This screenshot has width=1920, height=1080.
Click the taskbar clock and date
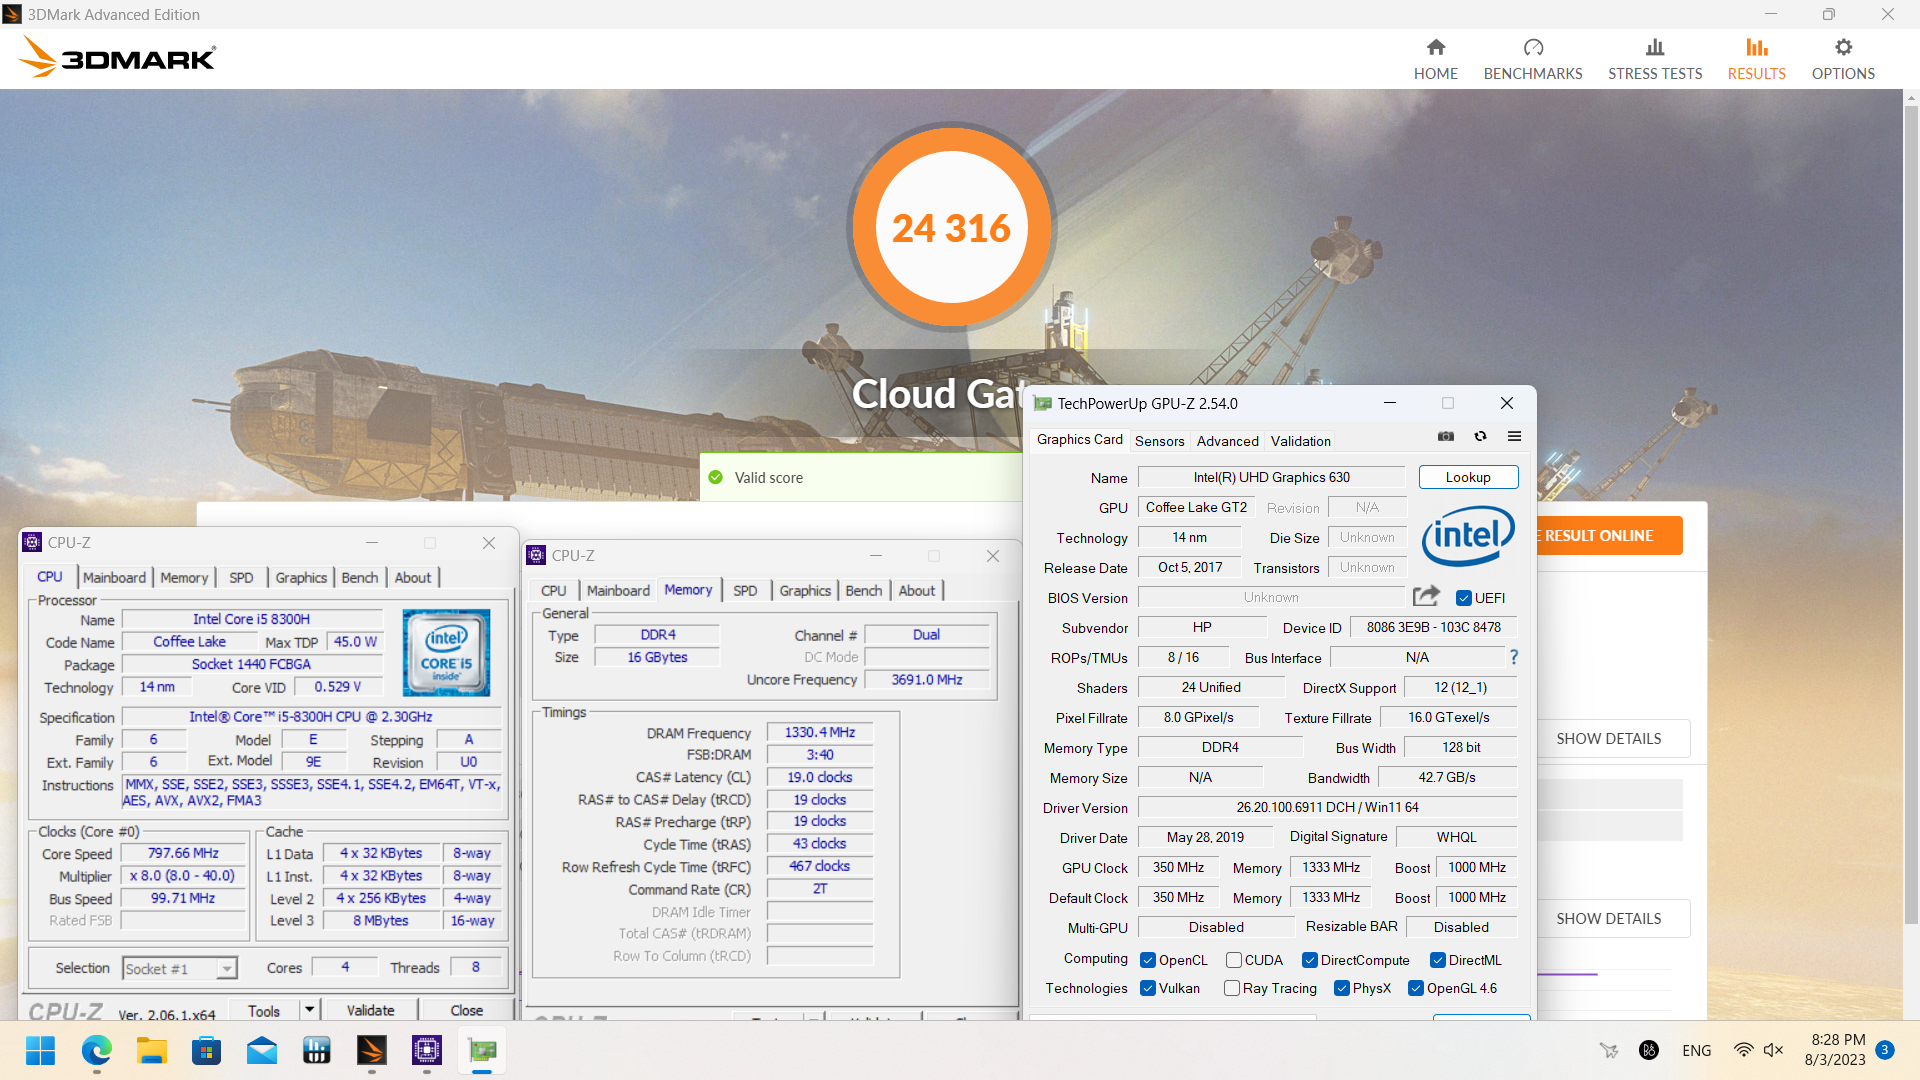(x=1837, y=1050)
